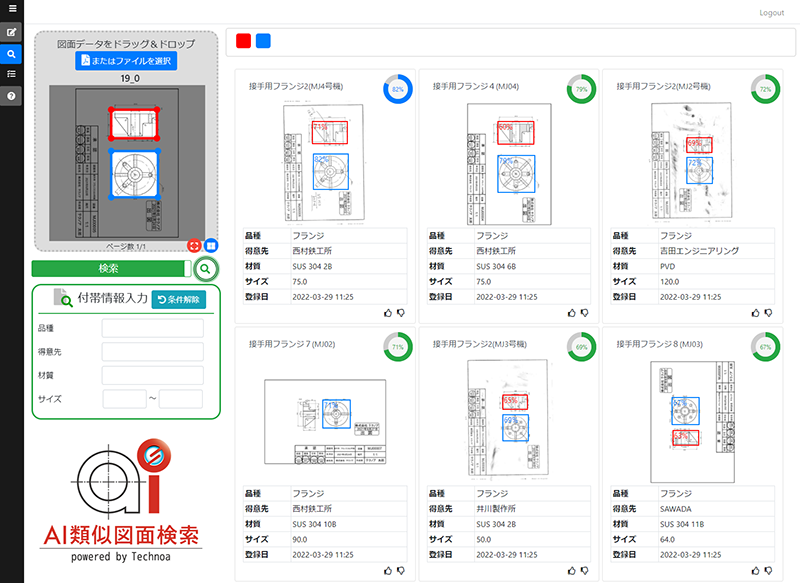
Task: Click the Logout link
Action: pyautogui.click(x=771, y=13)
